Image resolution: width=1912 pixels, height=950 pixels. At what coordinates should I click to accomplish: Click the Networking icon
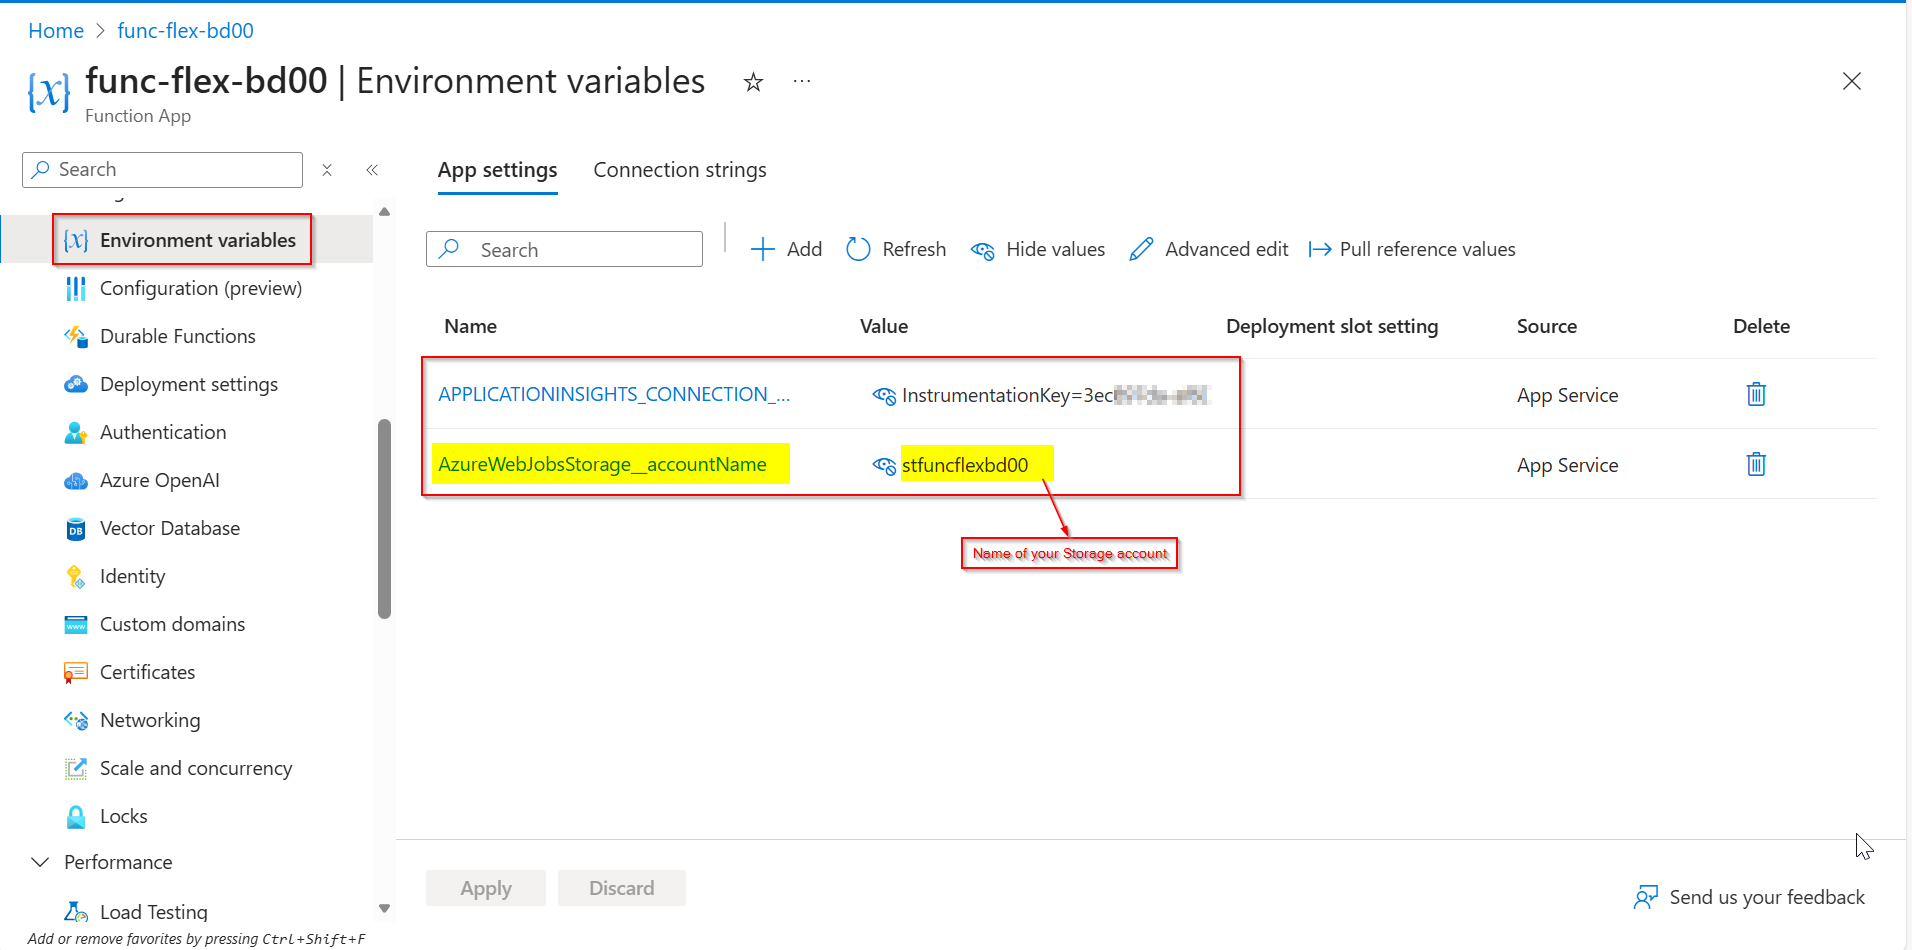point(76,720)
